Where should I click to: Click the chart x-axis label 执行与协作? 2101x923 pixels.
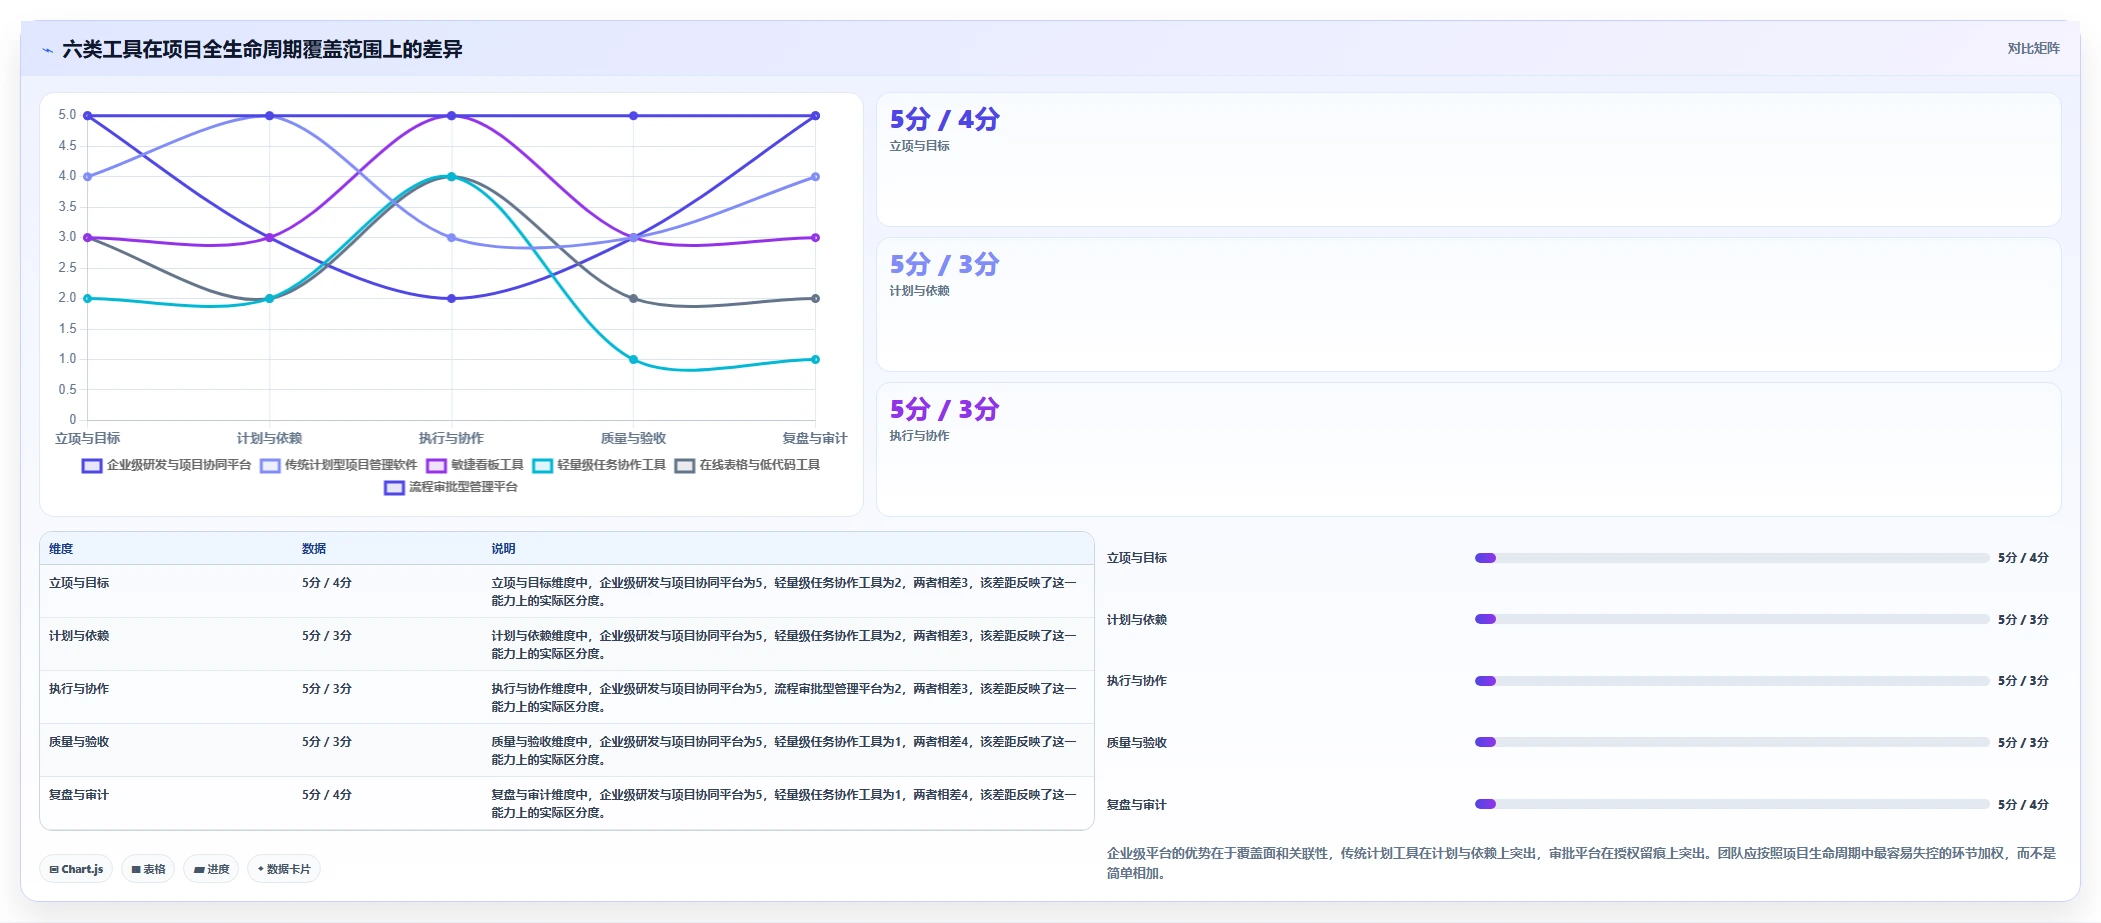(451, 438)
